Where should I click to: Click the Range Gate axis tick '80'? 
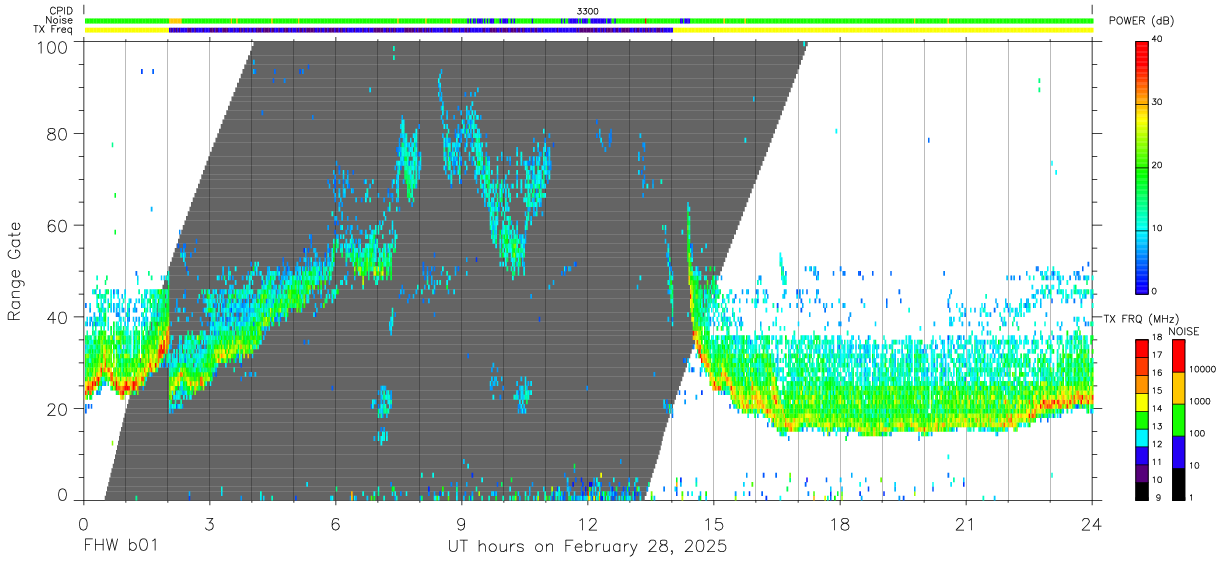pyautogui.click(x=59, y=134)
